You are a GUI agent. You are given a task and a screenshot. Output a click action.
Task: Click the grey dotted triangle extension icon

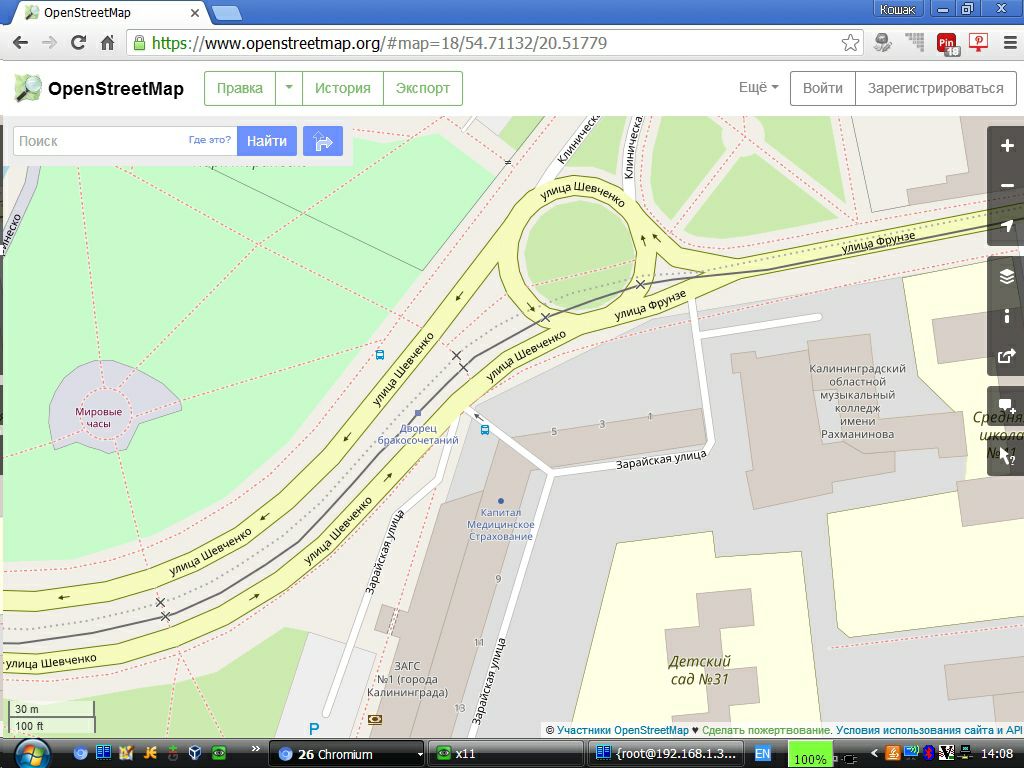coord(915,43)
